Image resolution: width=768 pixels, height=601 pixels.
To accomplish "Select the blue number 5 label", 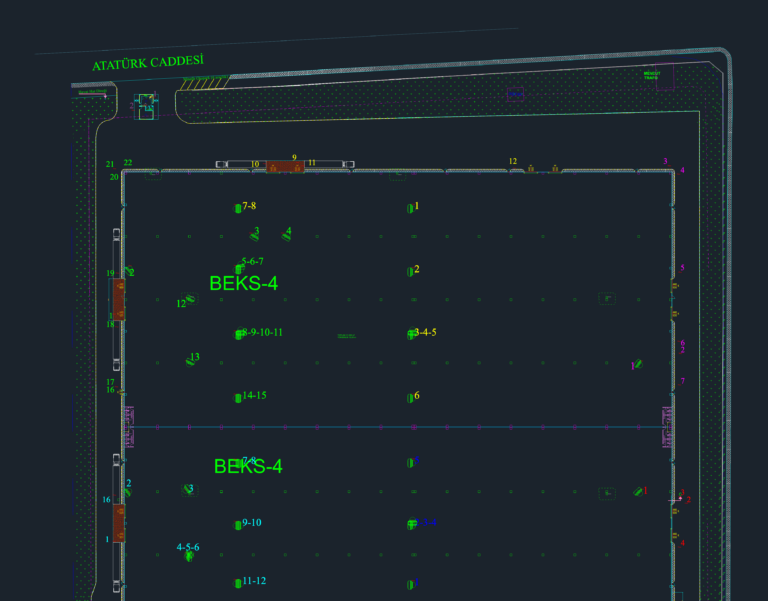I will tap(417, 460).
